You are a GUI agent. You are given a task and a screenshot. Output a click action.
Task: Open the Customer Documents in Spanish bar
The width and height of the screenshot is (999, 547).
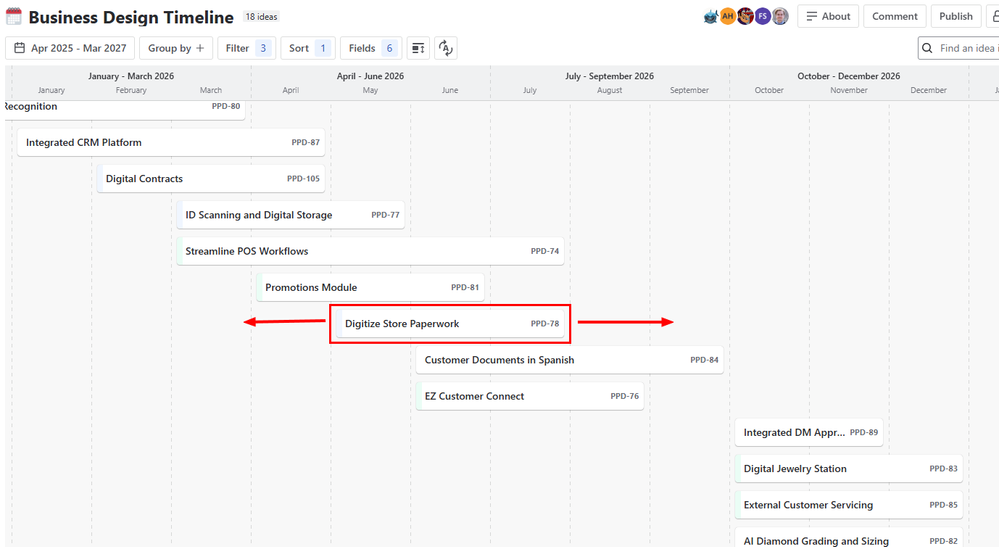(570, 360)
